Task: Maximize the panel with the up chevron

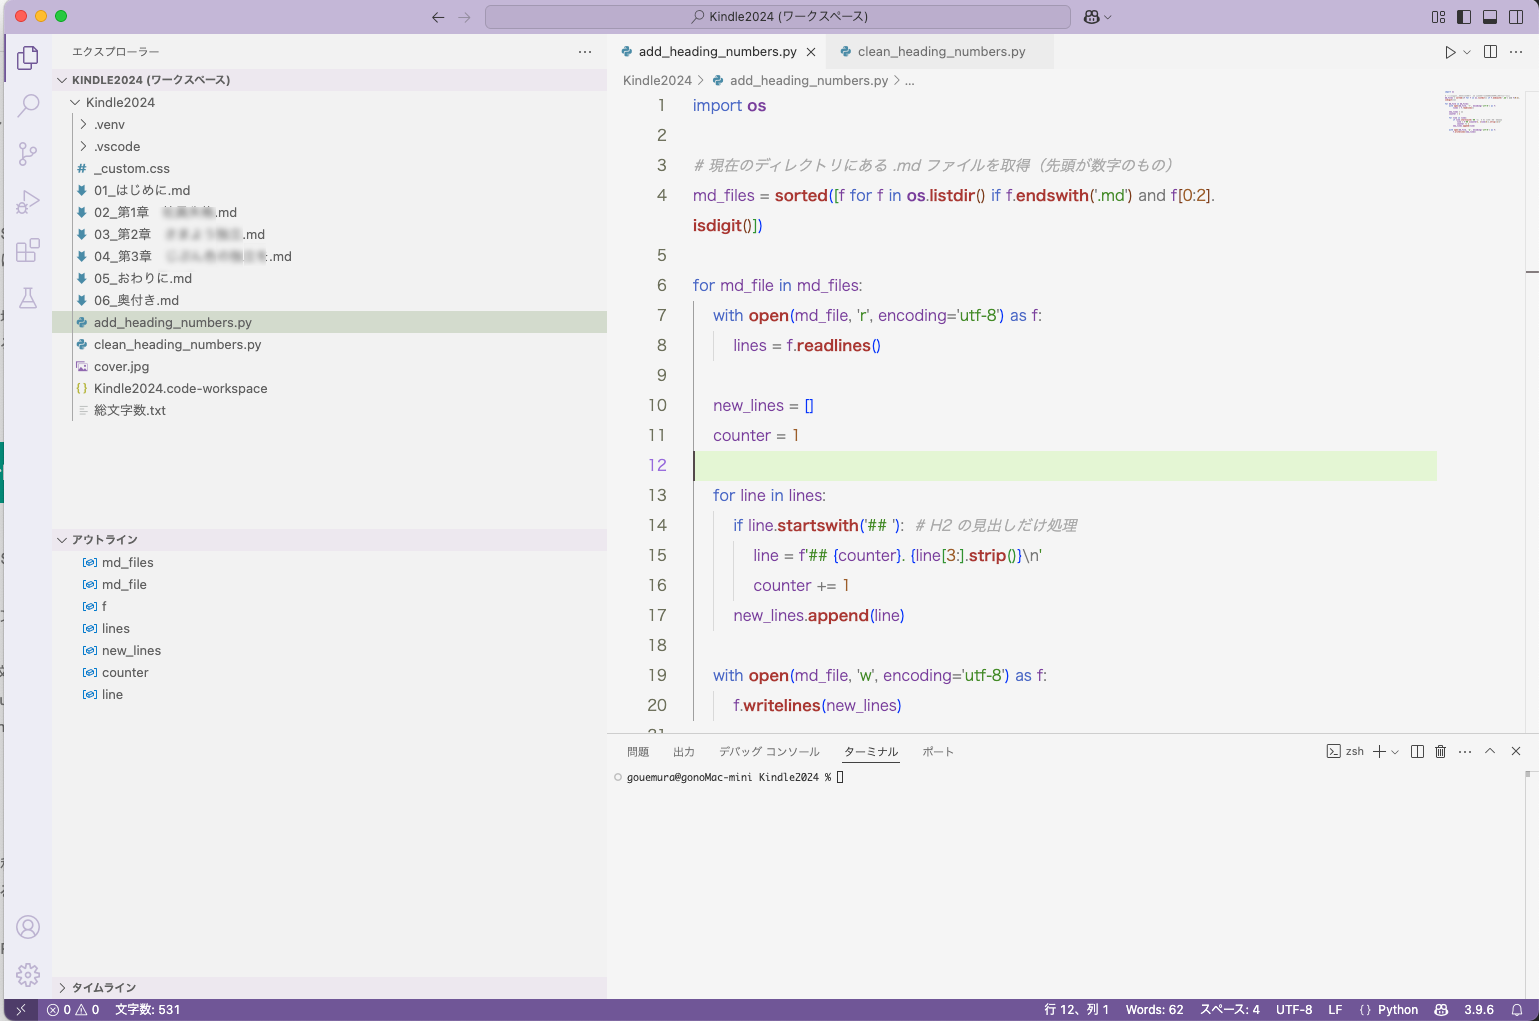Action: pyautogui.click(x=1490, y=751)
